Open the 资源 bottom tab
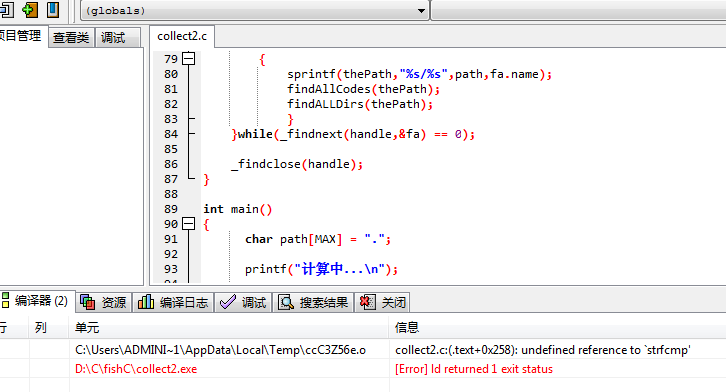Image resolution: width=726 pixels, height=392 pixels. pyautogui.click(x=104, y=302)
